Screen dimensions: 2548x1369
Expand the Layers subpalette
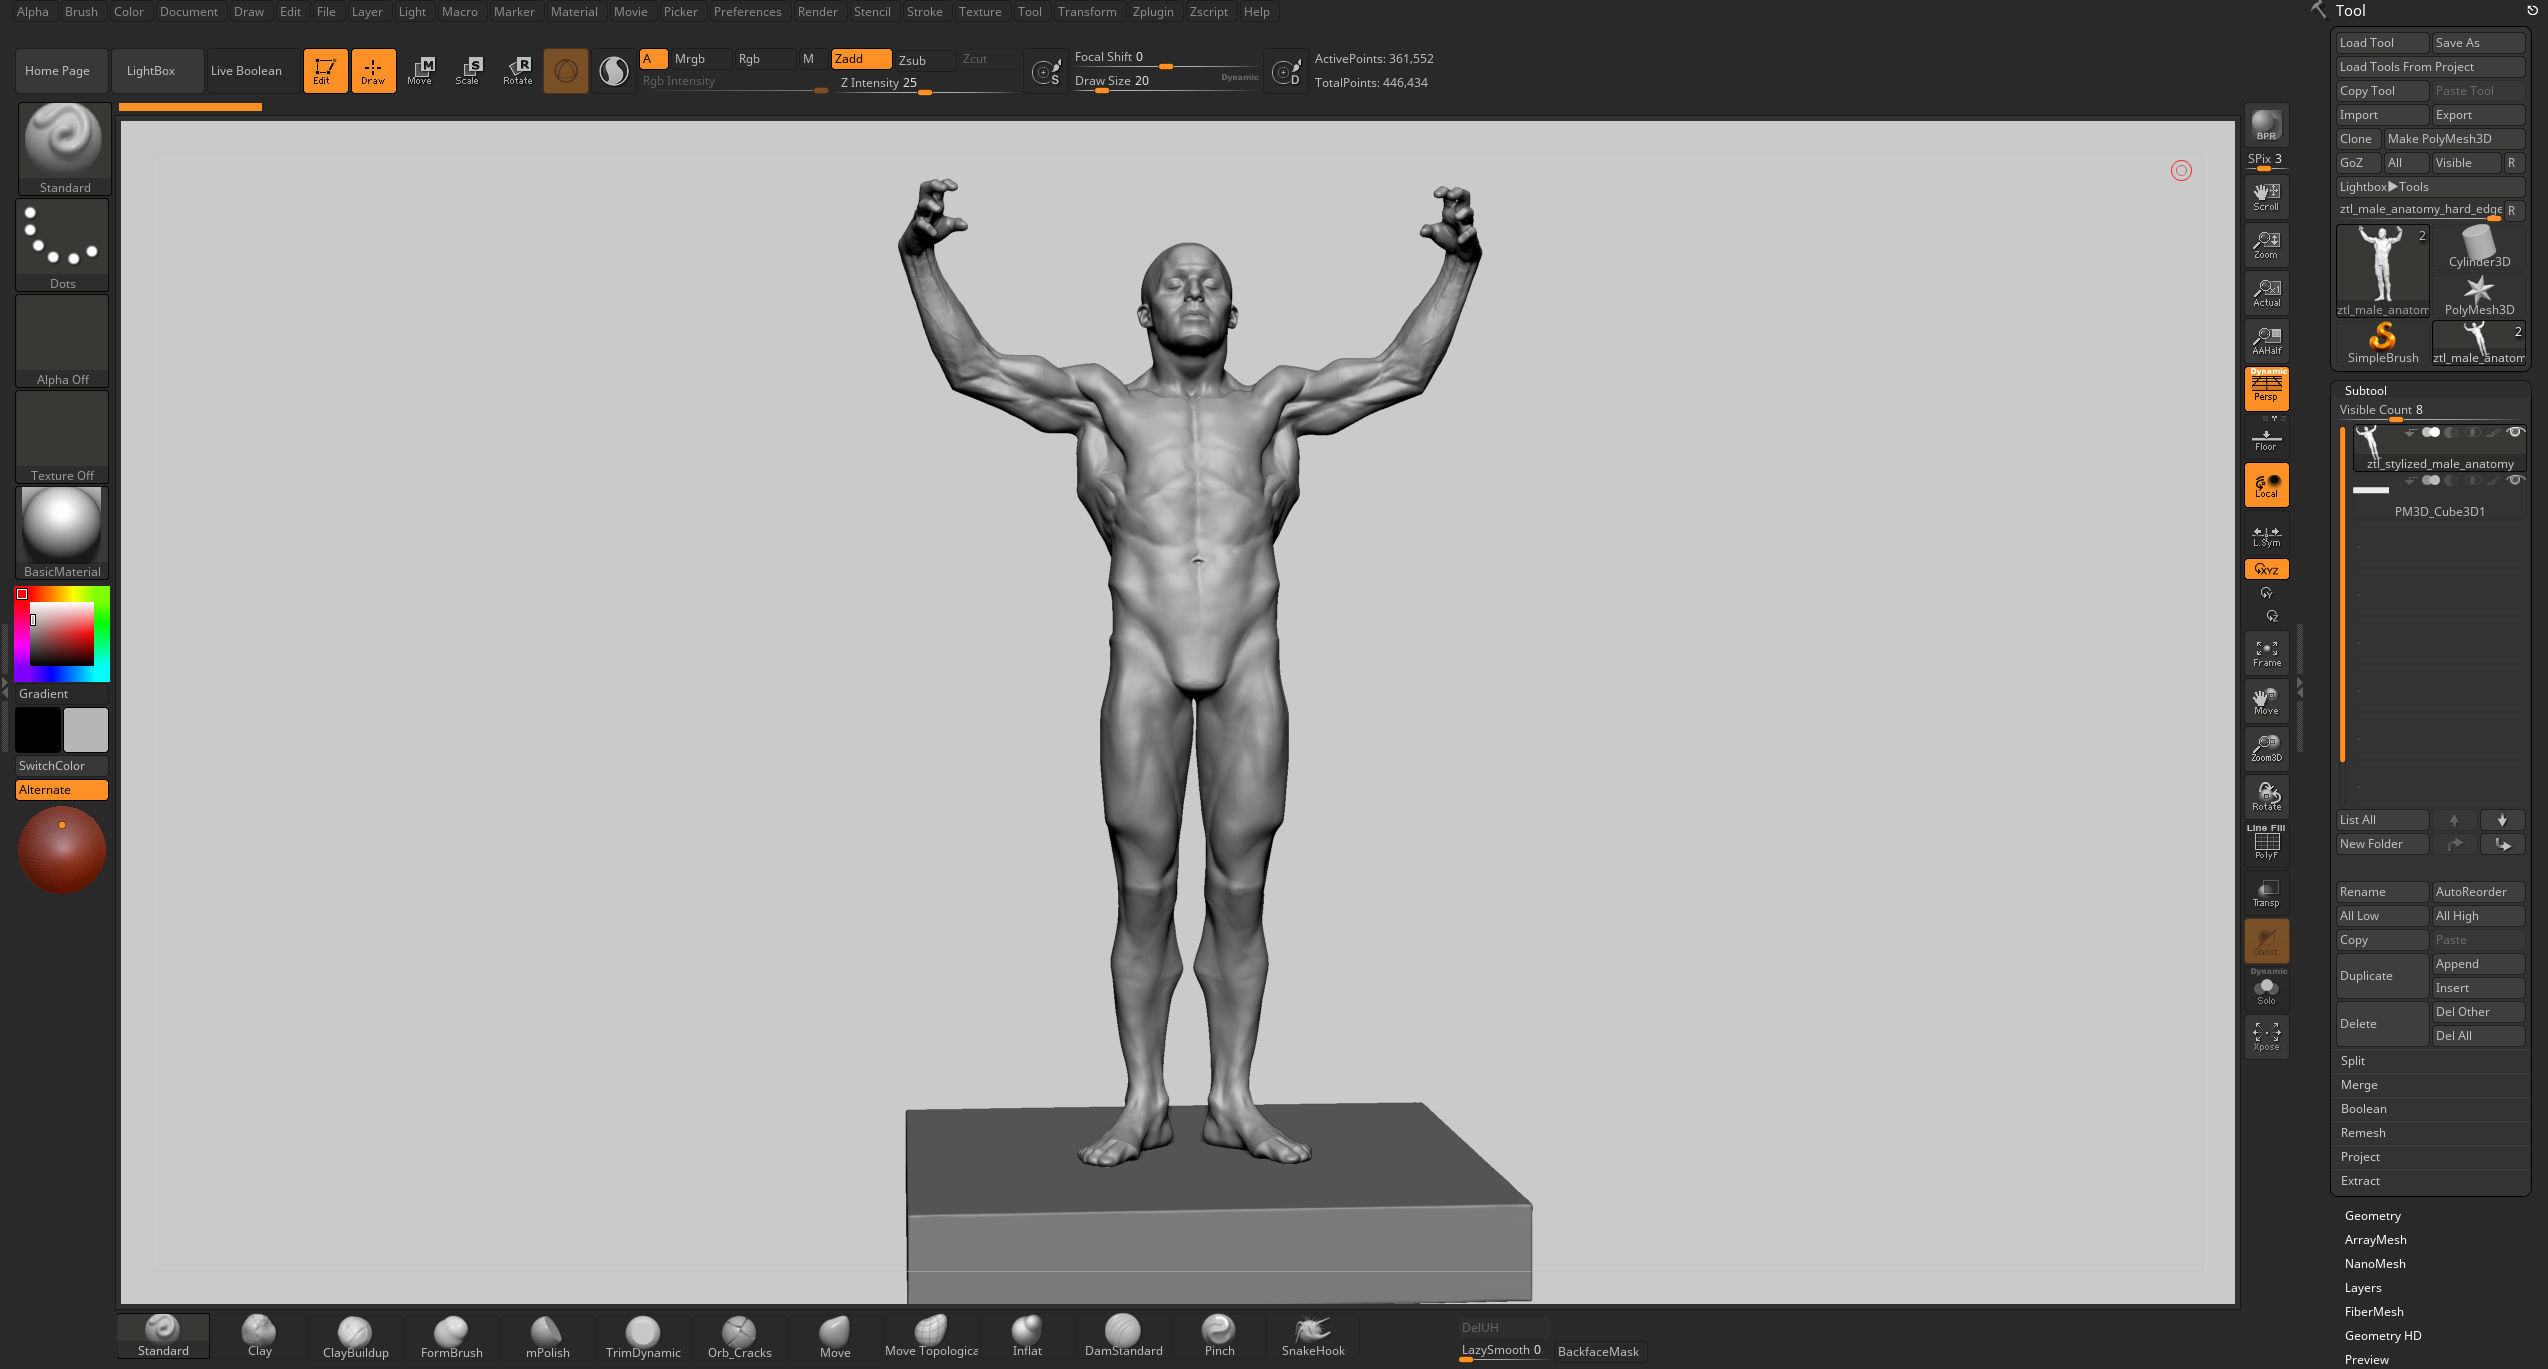click(2363, 1288)
